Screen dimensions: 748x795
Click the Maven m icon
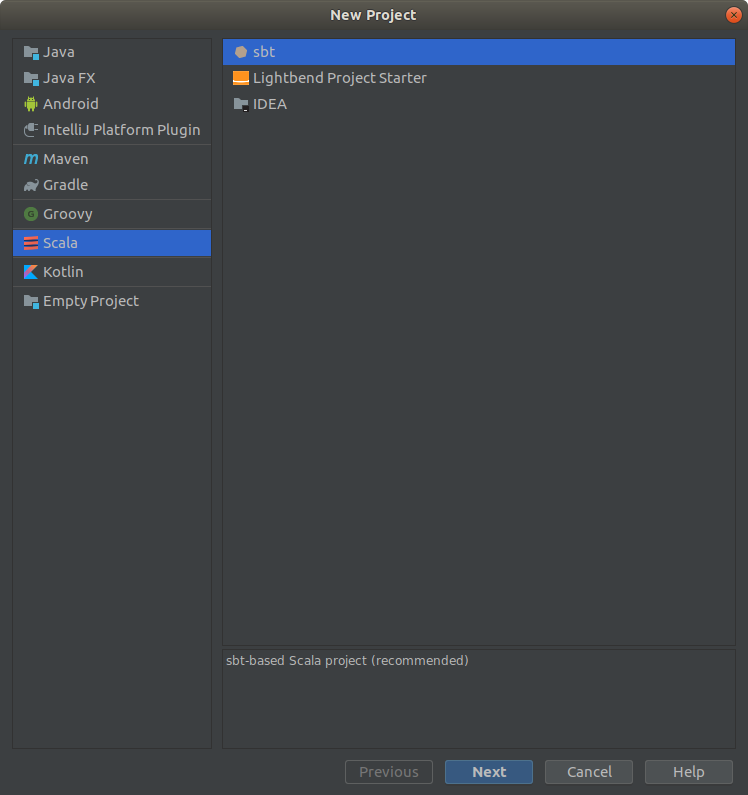(x=31, y=159)
